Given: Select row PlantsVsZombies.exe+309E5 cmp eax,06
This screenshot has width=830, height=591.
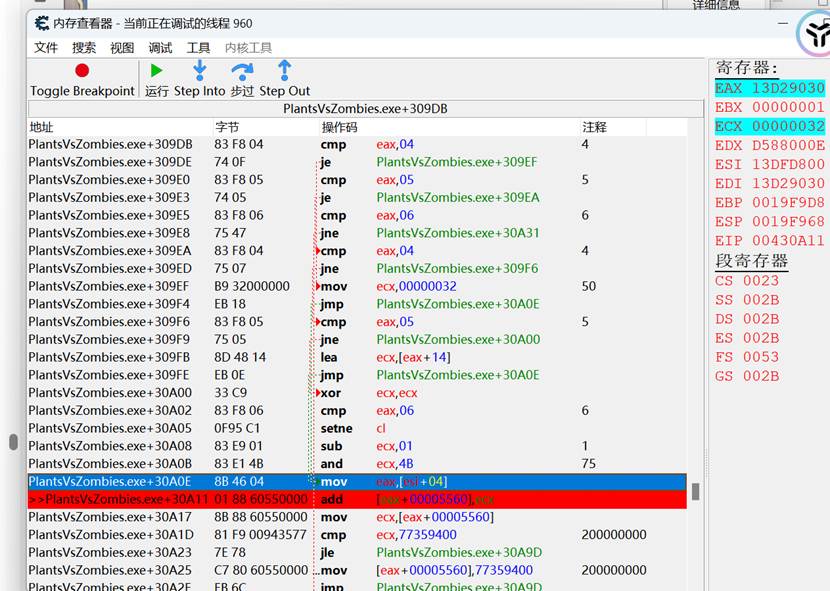Looking at the screenshot, I should click(x=357, y=215).
